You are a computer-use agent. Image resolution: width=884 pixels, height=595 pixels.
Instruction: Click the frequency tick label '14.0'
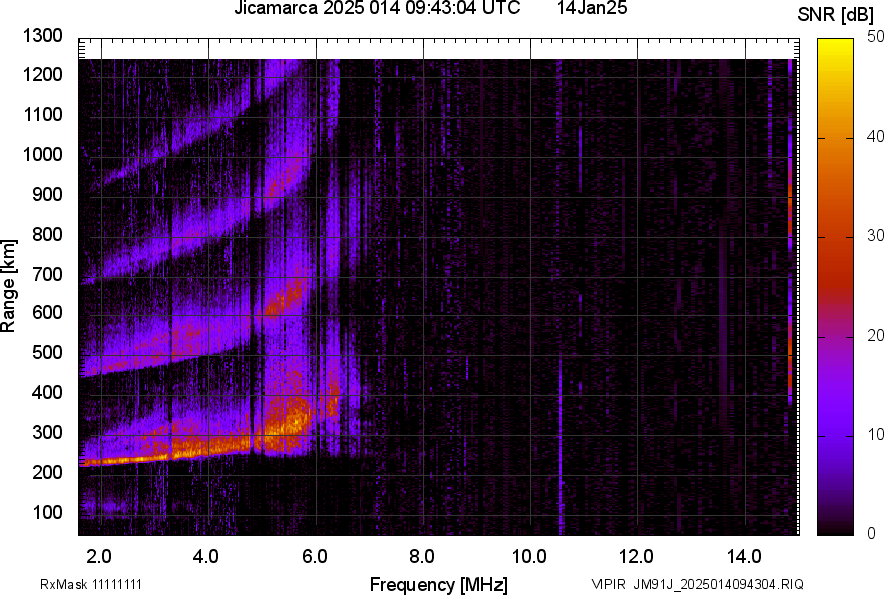pos(744,556)
